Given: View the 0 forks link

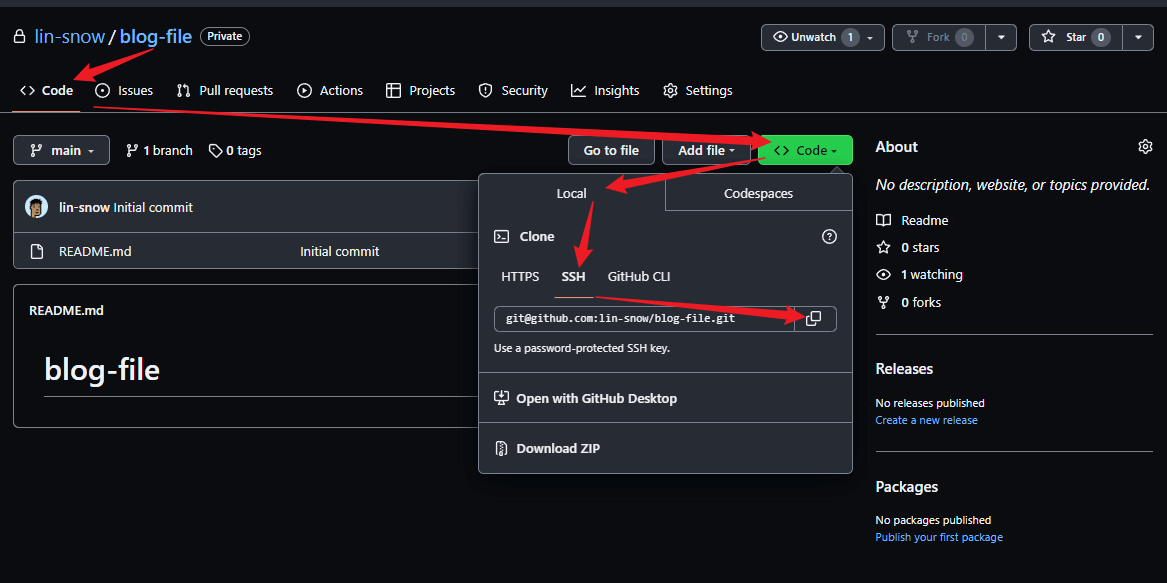Looking at the screenshot, I should pos(921,302).
